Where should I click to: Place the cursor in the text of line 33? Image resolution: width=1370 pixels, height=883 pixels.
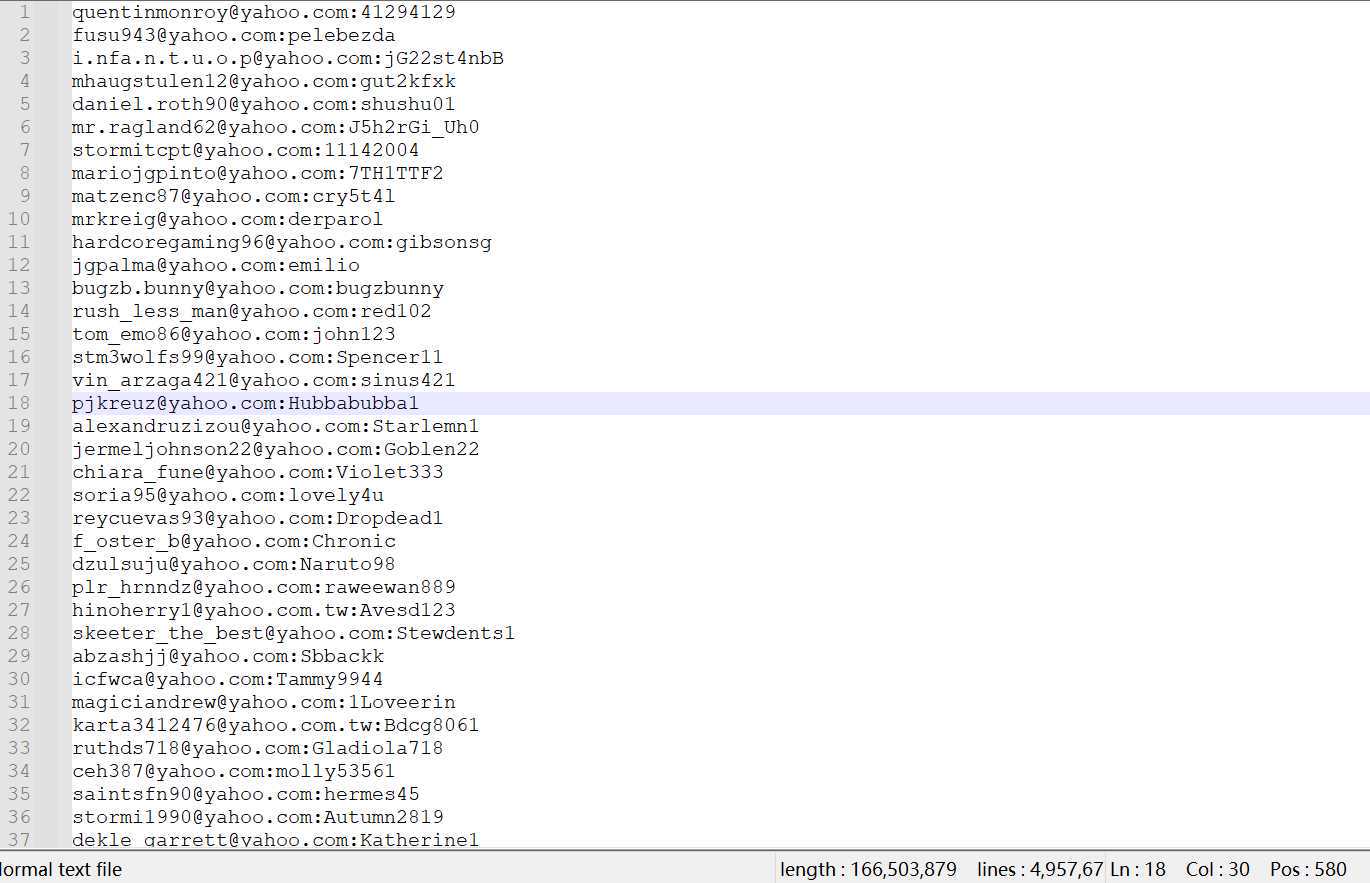click(258, 748)
